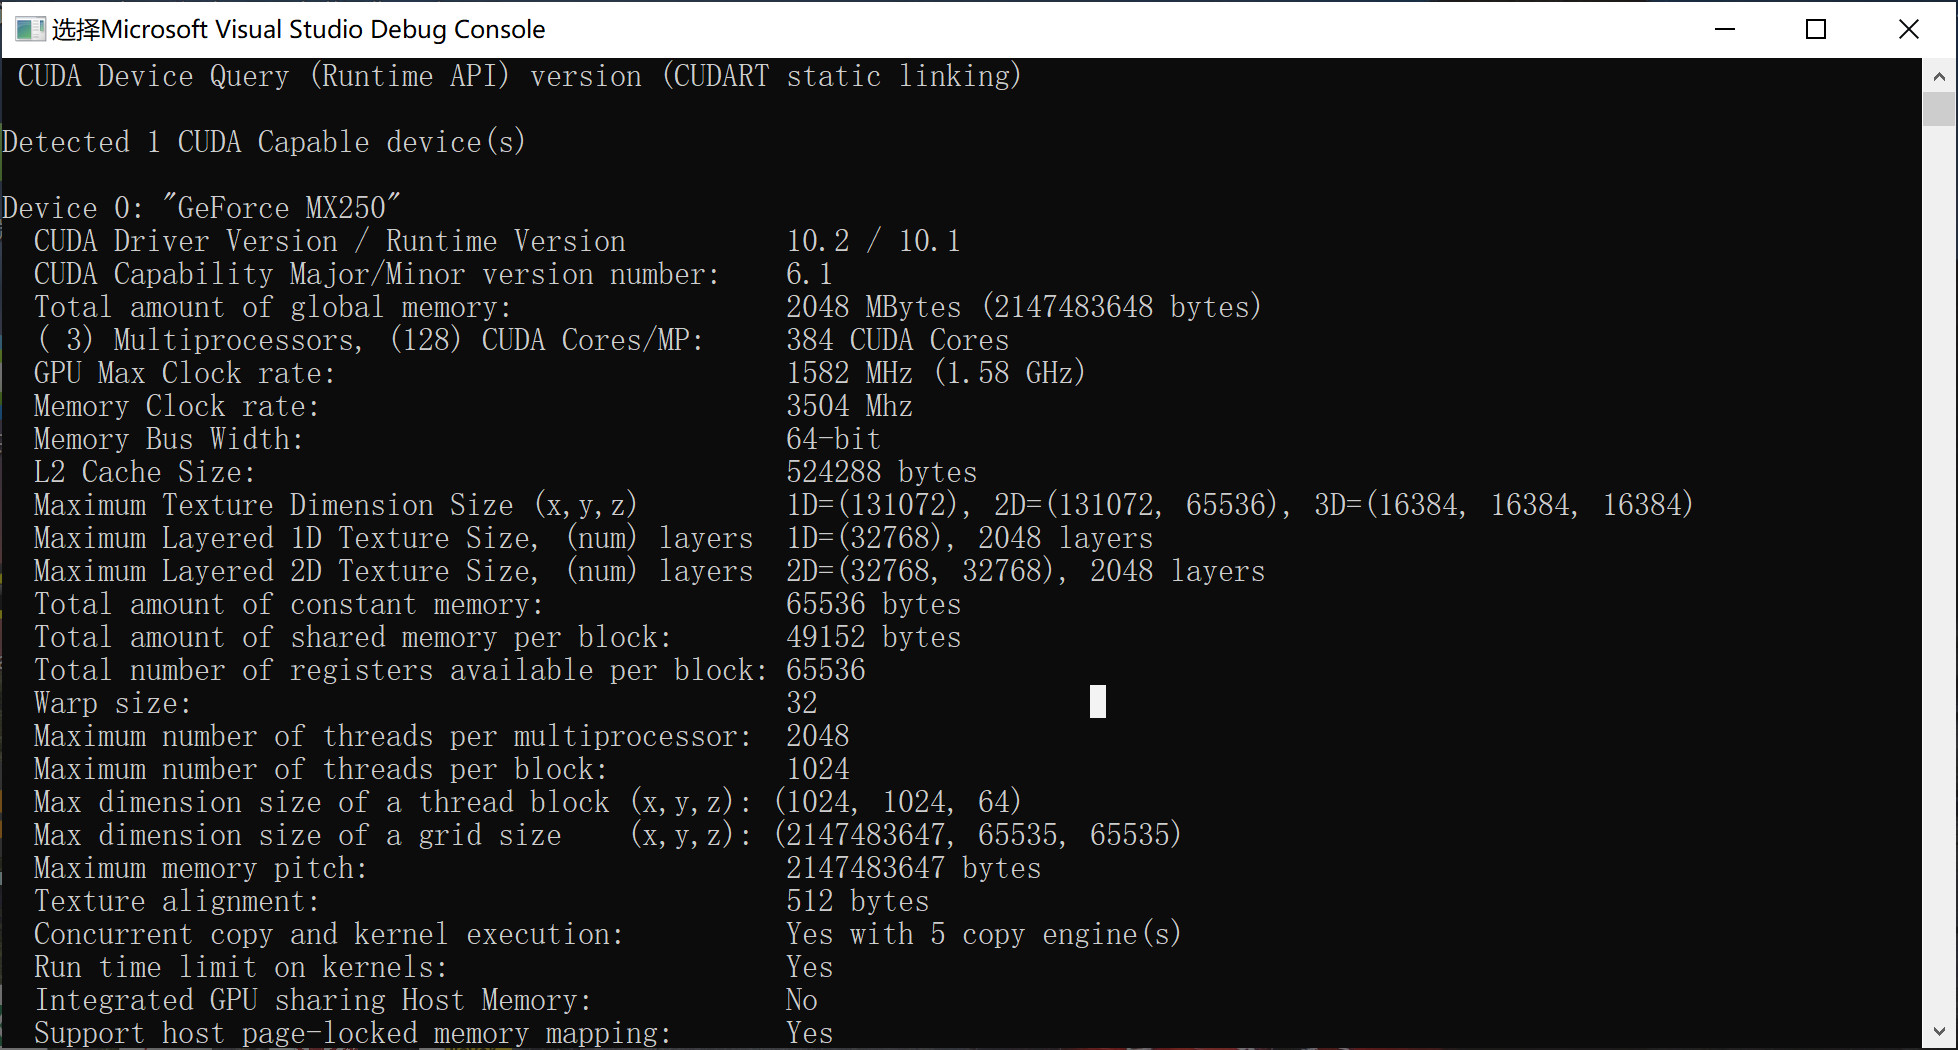Click '2048 MBytes (2147483648 bytes)' value
This screenshot has height=1050, width=1958.
pos(1024,307)
